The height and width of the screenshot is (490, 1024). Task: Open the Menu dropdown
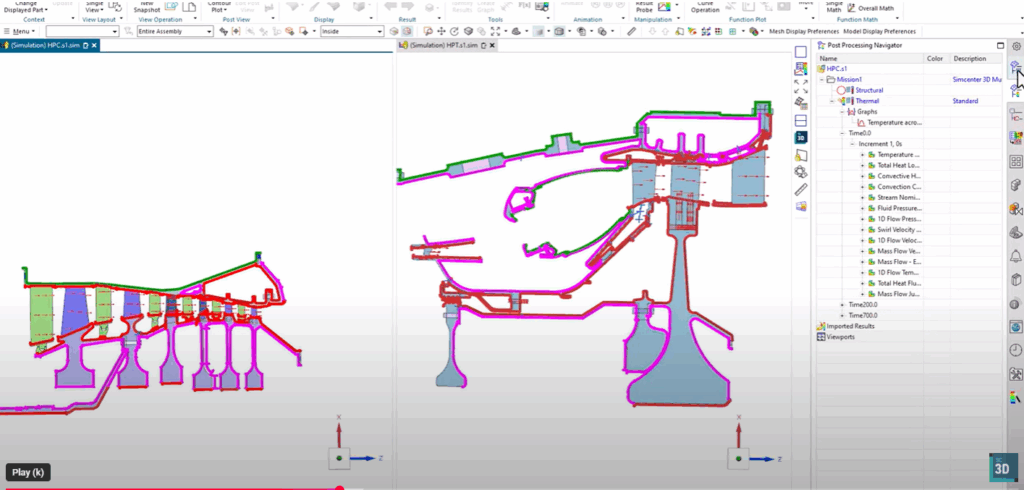click(x=20, y=31)
